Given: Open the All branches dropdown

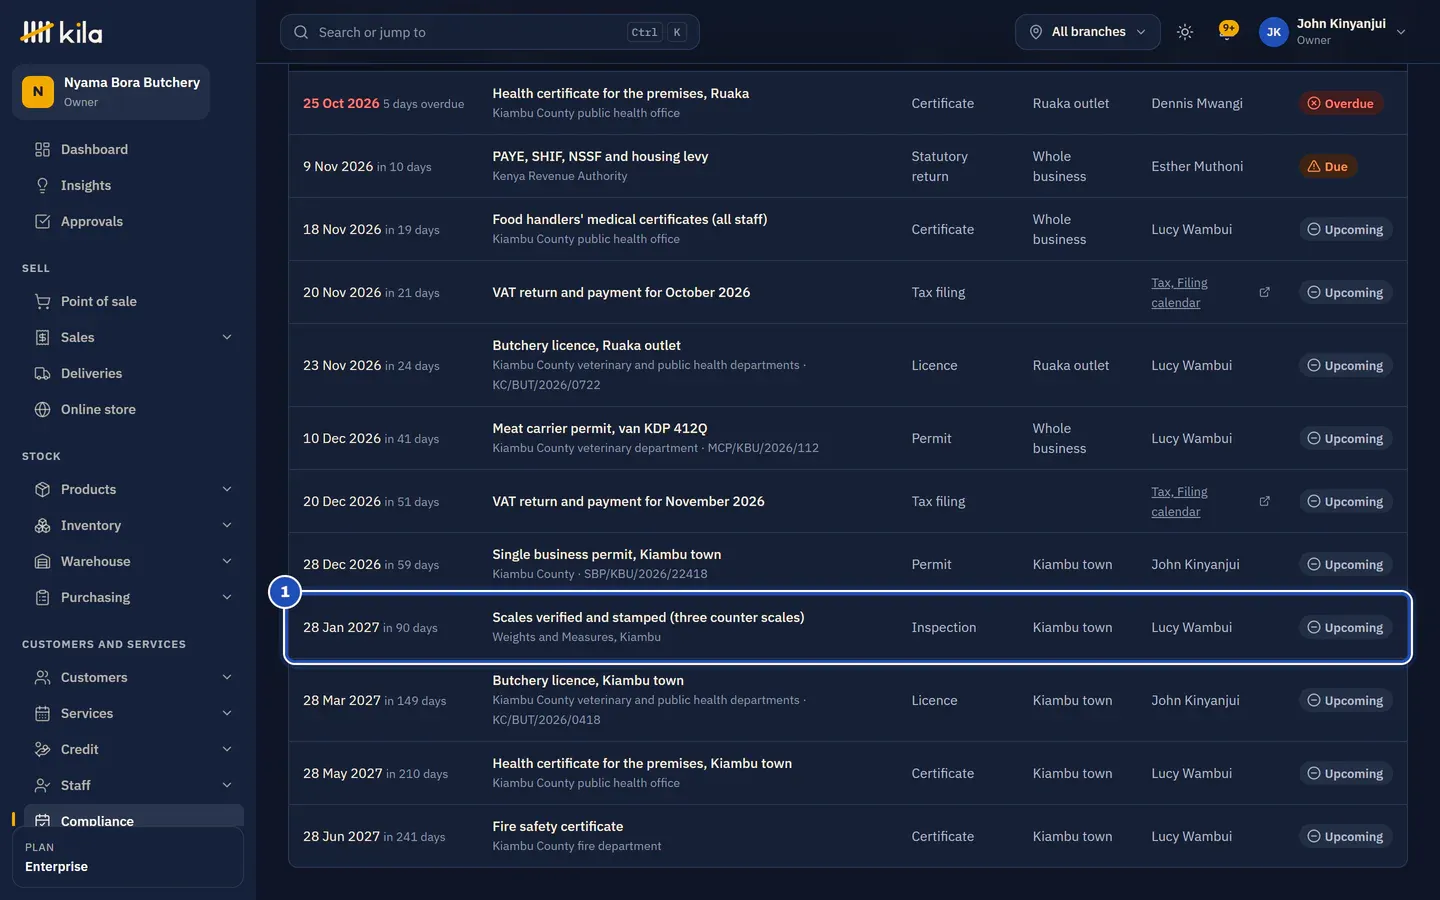Looking at the screenshot, I should 1088,32.
